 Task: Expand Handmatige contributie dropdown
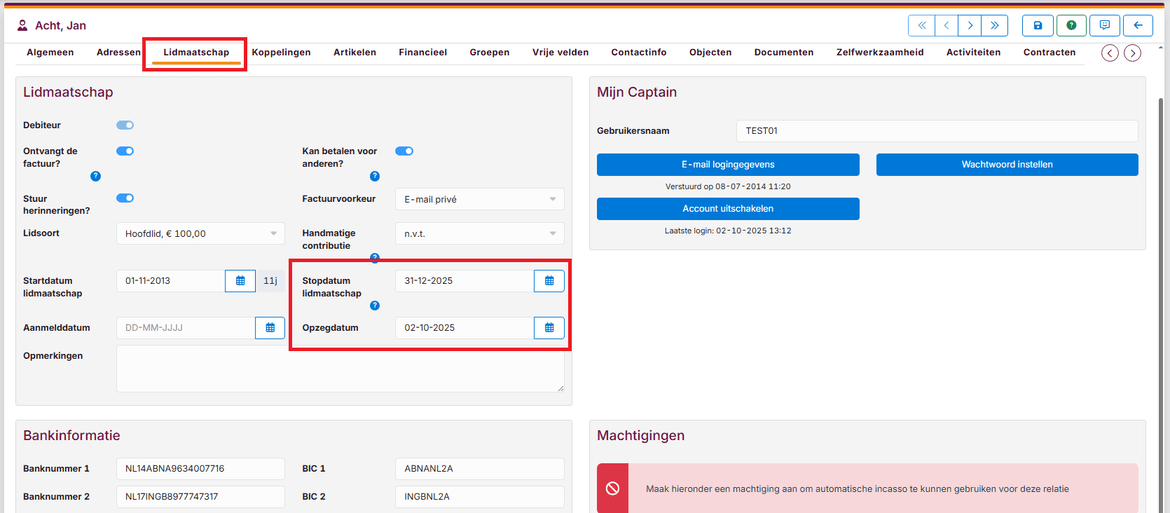click(479, 234)
